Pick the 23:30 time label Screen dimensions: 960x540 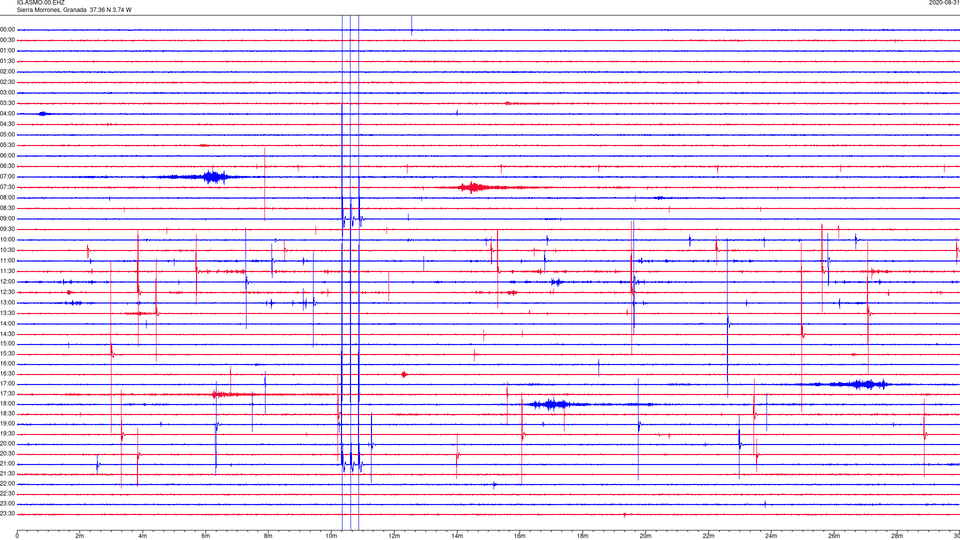[x=7, y=514]
